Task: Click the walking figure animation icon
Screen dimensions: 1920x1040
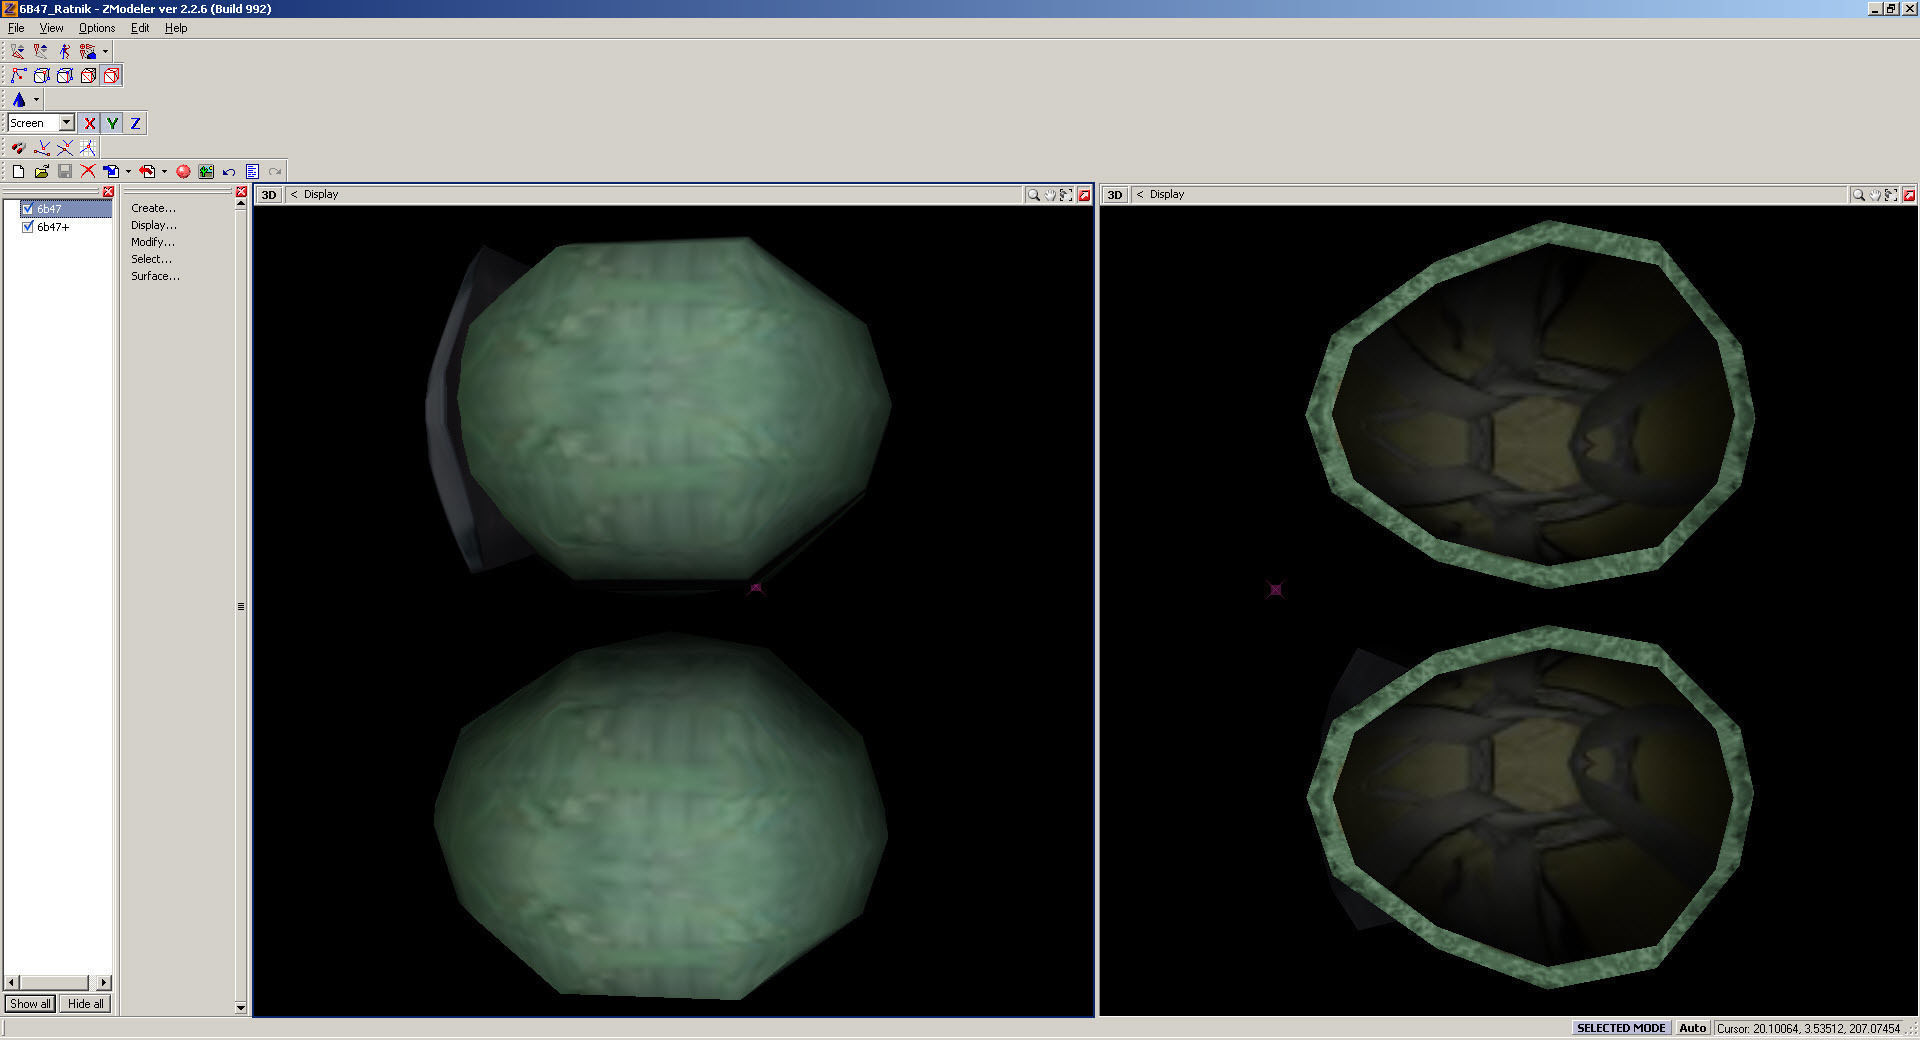Action: (65, 51)
